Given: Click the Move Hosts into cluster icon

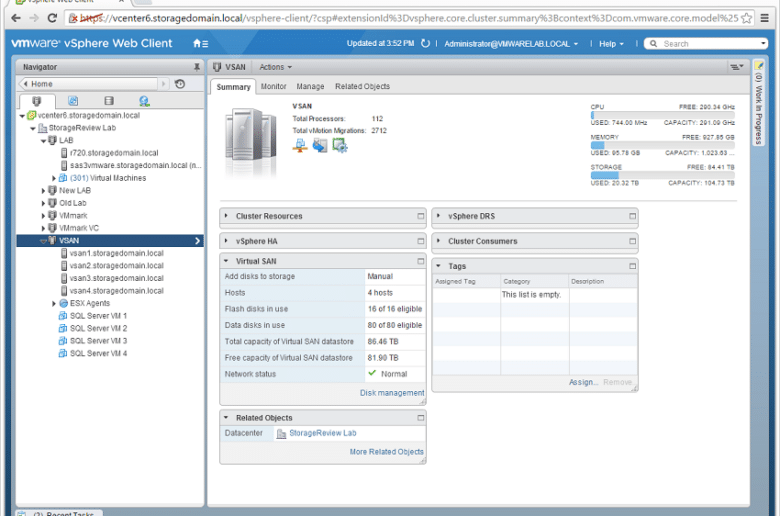Looking at the screenshot, I should click(x=320, y=145).
